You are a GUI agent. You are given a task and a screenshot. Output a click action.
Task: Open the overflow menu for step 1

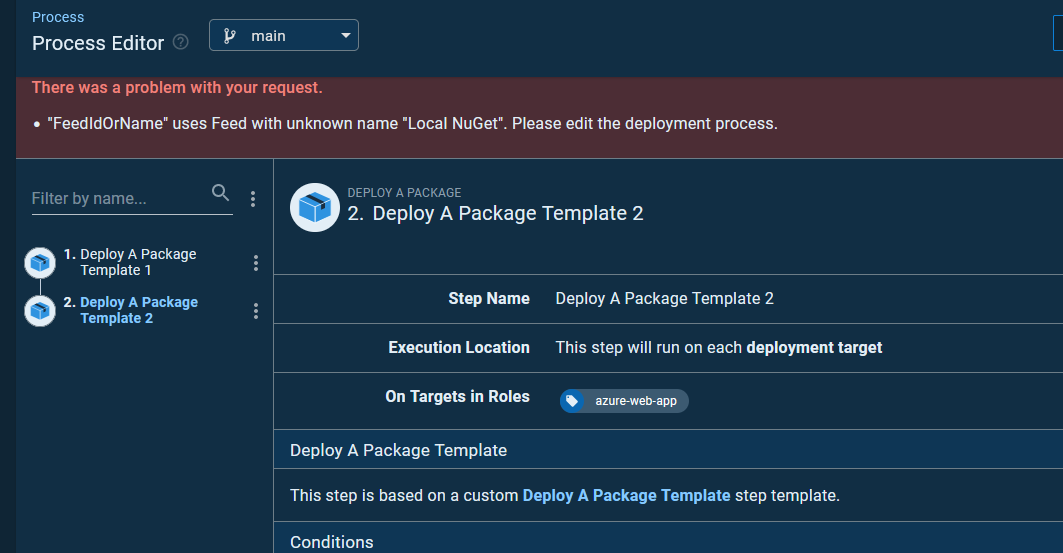(256, 263)
